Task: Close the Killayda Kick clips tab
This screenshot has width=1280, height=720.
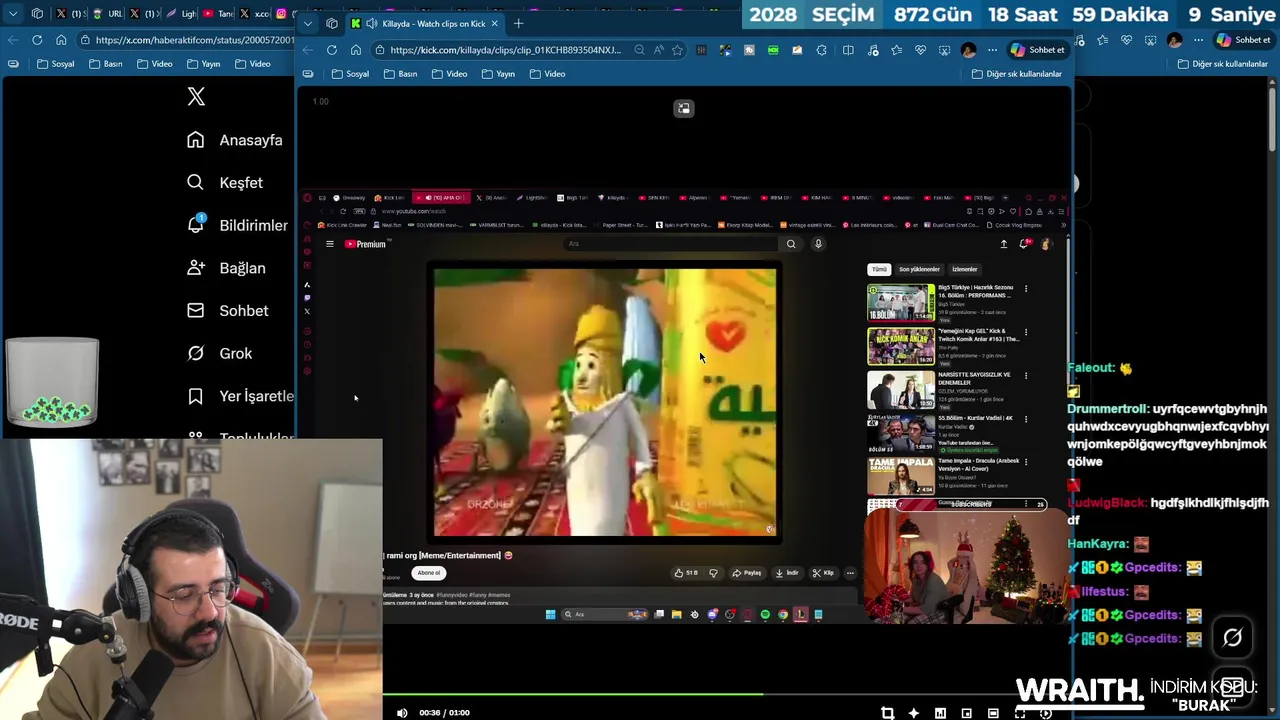Action: (494, 23)
